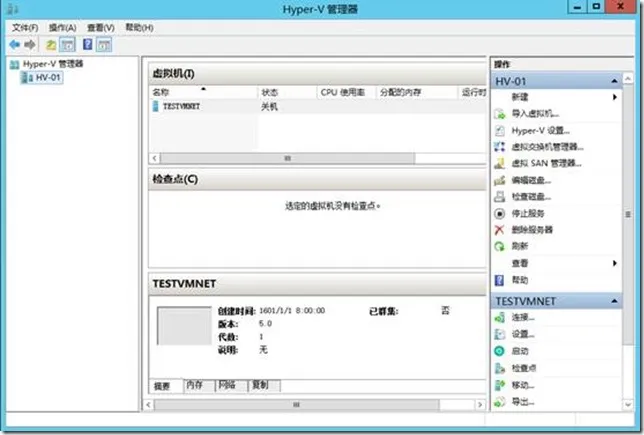Sort by the 分配的内存 column header
Screen dimensions: 644x435
[x=417, y=92]
